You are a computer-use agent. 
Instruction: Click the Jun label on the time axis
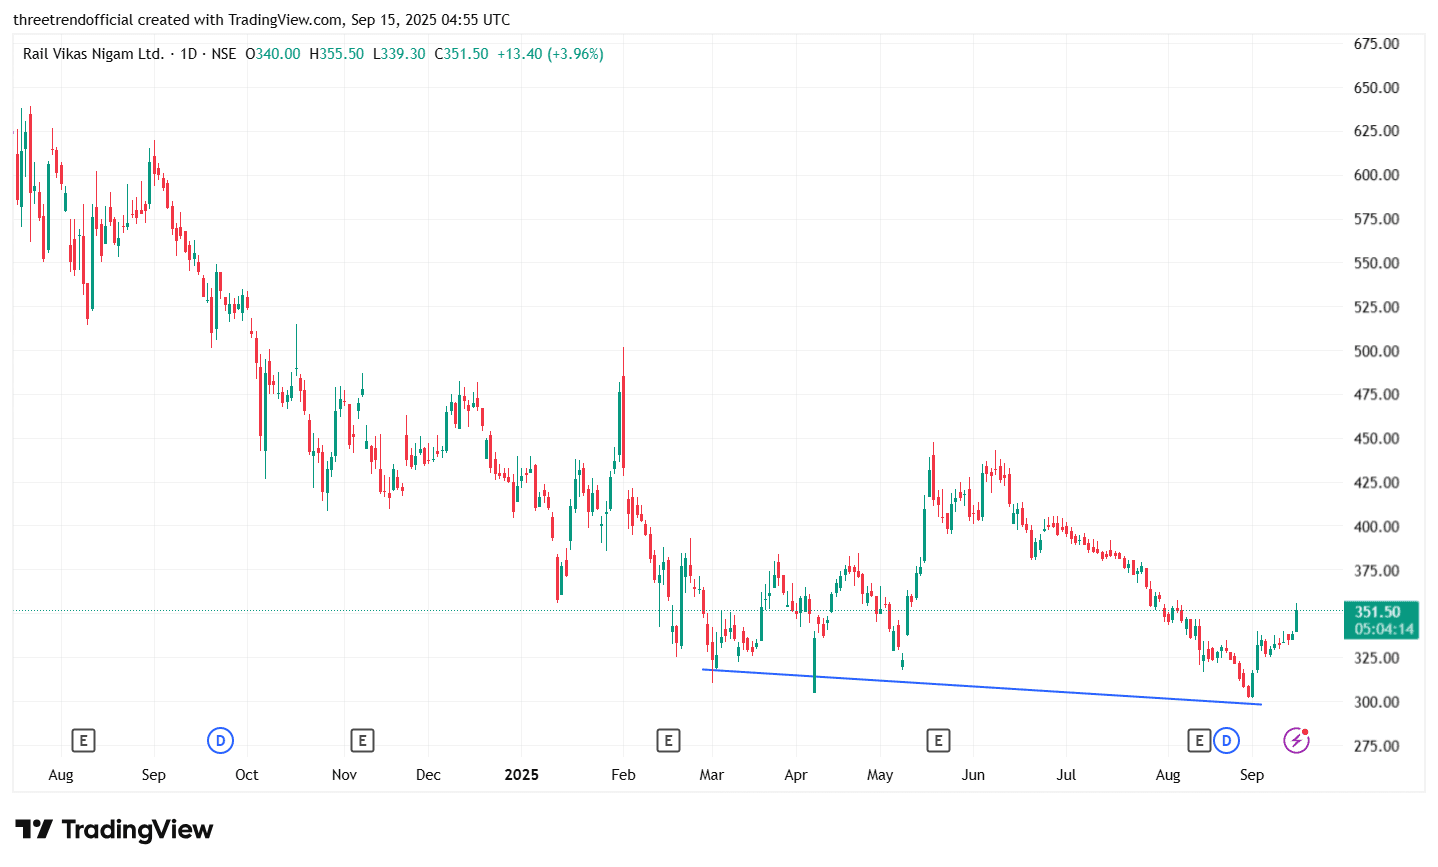(x=973, y=775)
